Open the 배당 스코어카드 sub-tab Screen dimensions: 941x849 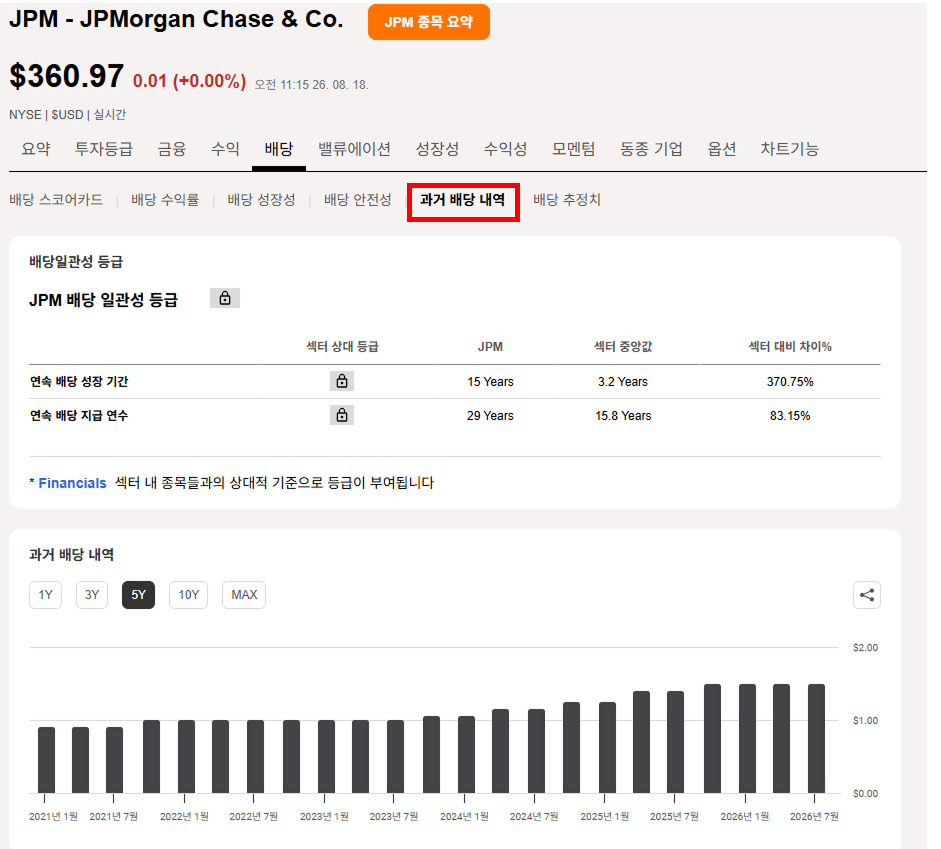coord(56,200)
